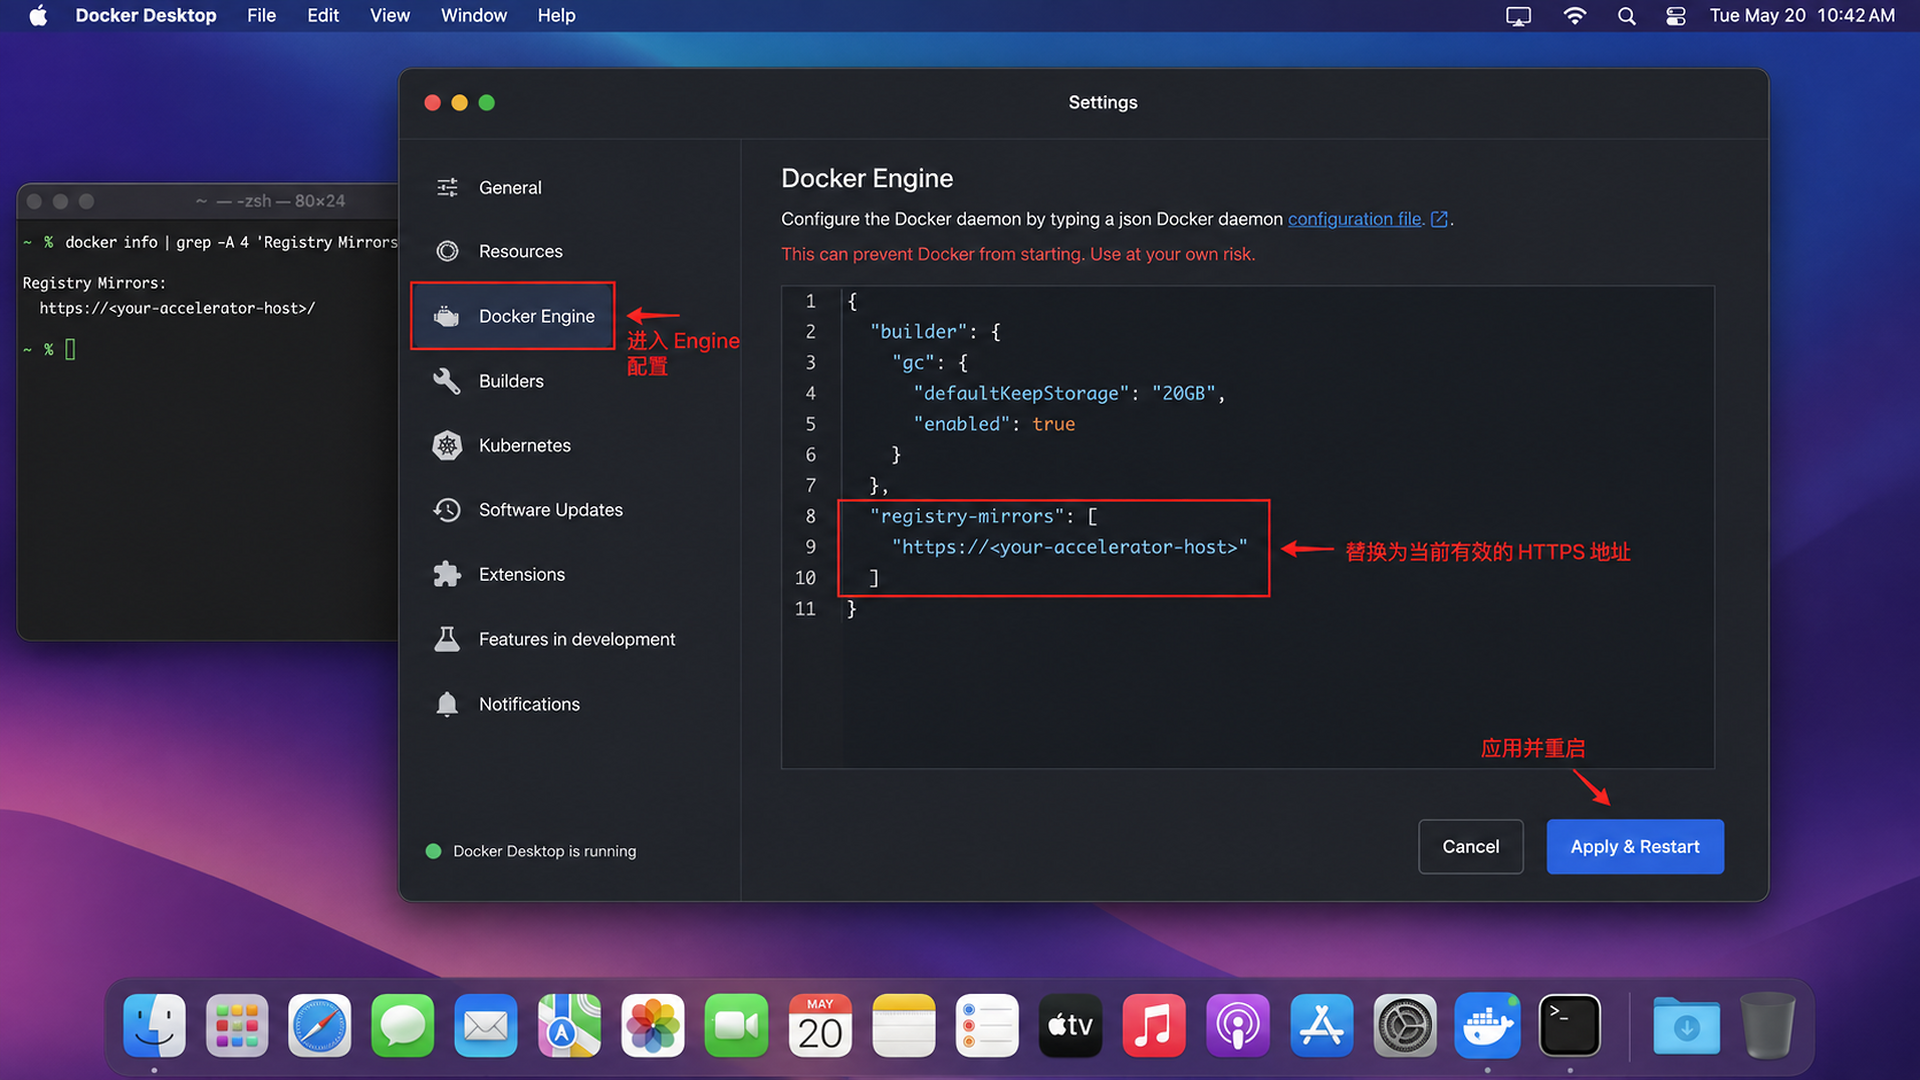
Task: Click the Resources circular icon
Action: click(447, 251)
